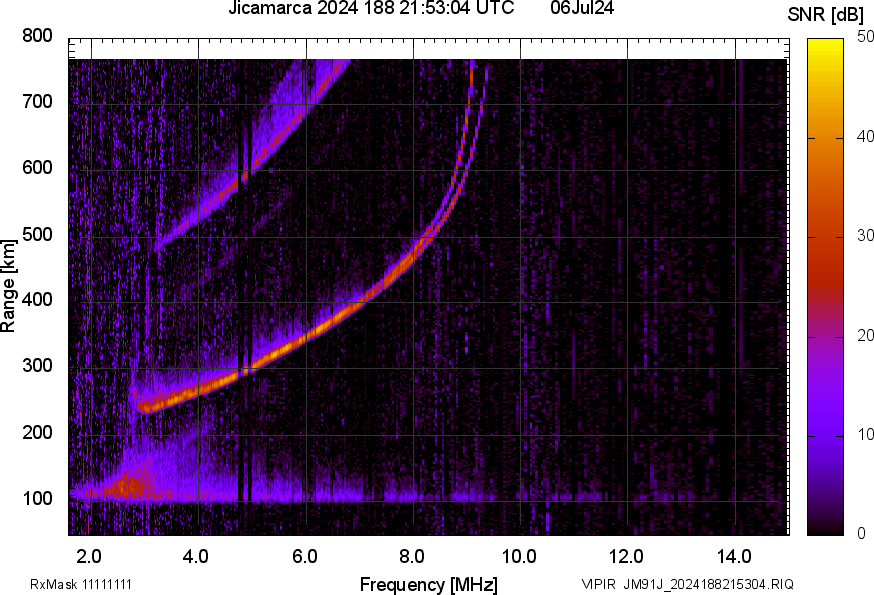Click the frequency axis value '12.0'
874x595 pixels.
pyautogui.click(x=627, y=557)
